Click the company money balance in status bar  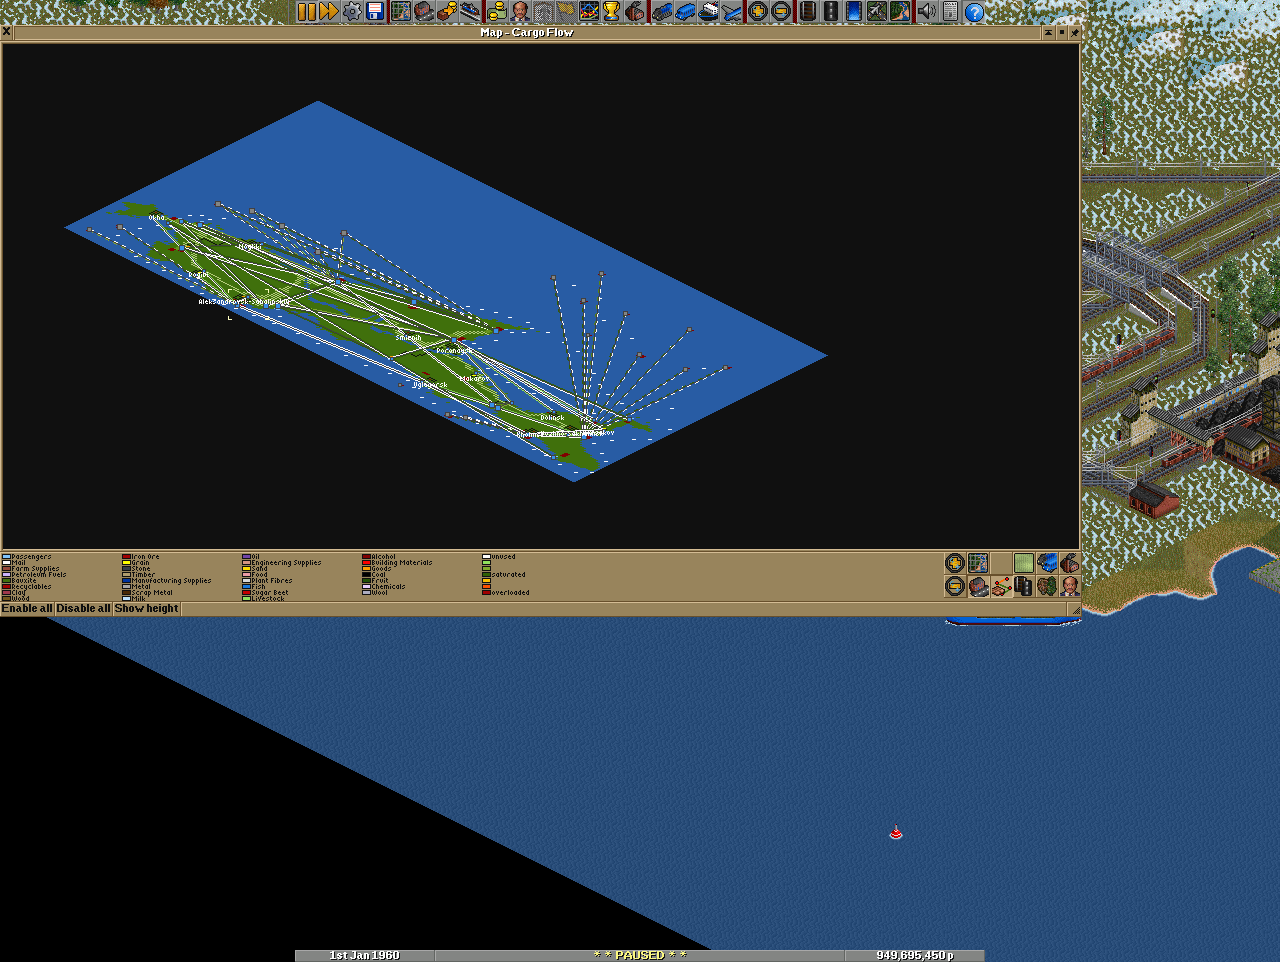[914, 955]
